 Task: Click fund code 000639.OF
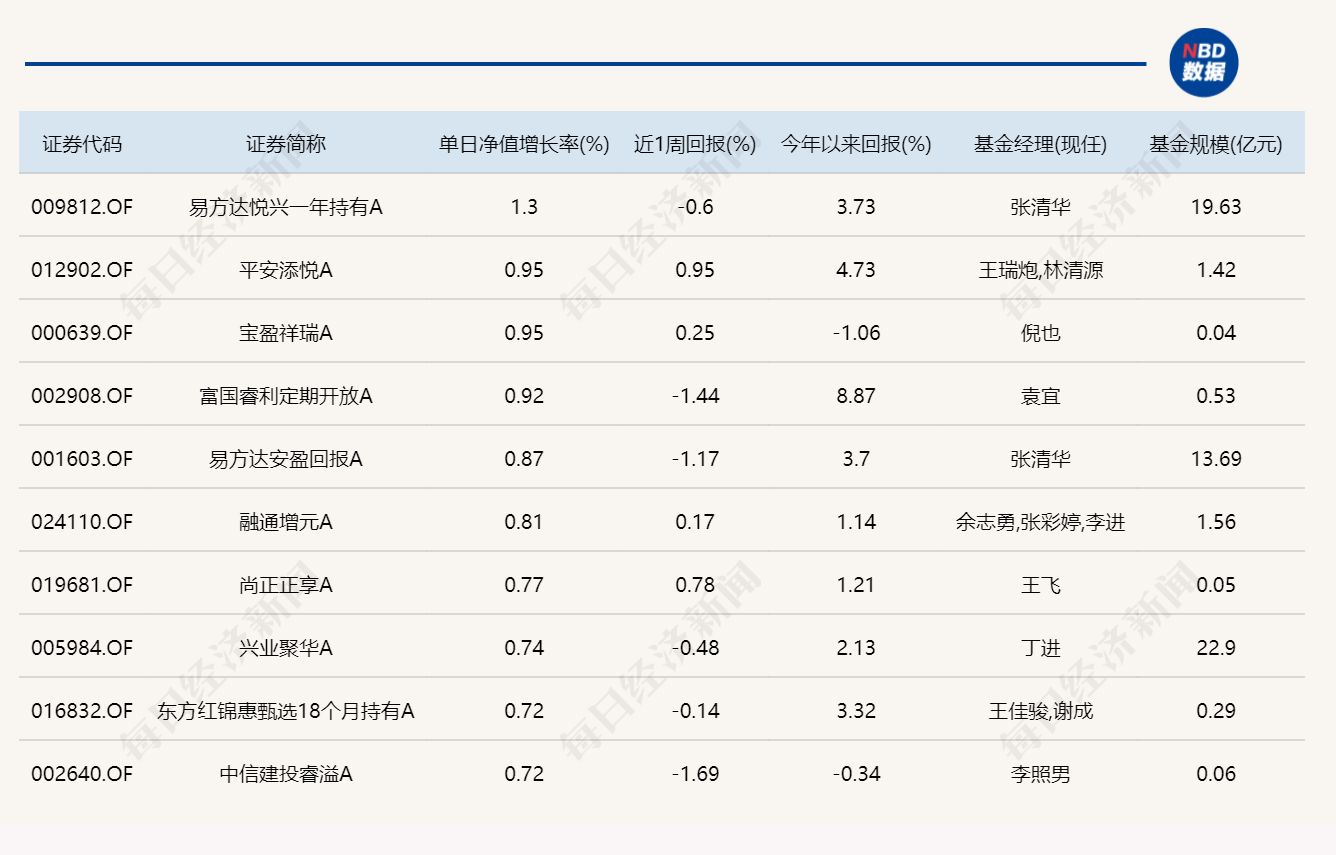82,333
